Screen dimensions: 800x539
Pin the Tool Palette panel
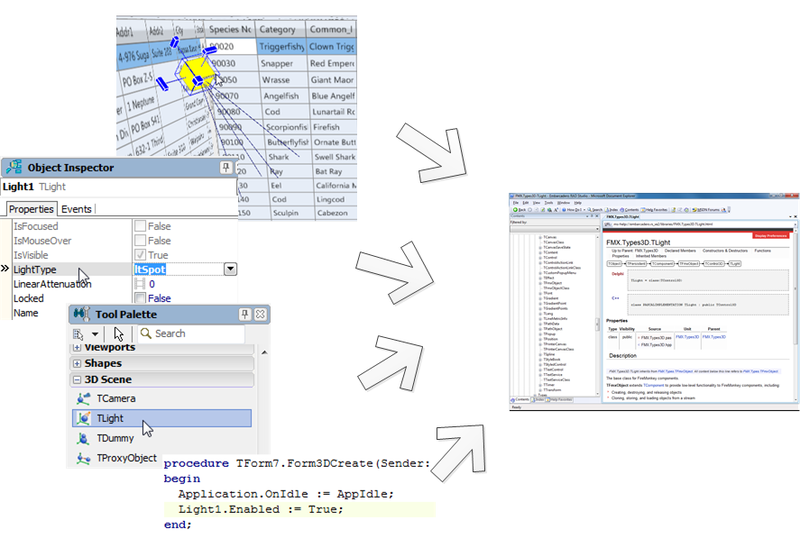[245, 314]
